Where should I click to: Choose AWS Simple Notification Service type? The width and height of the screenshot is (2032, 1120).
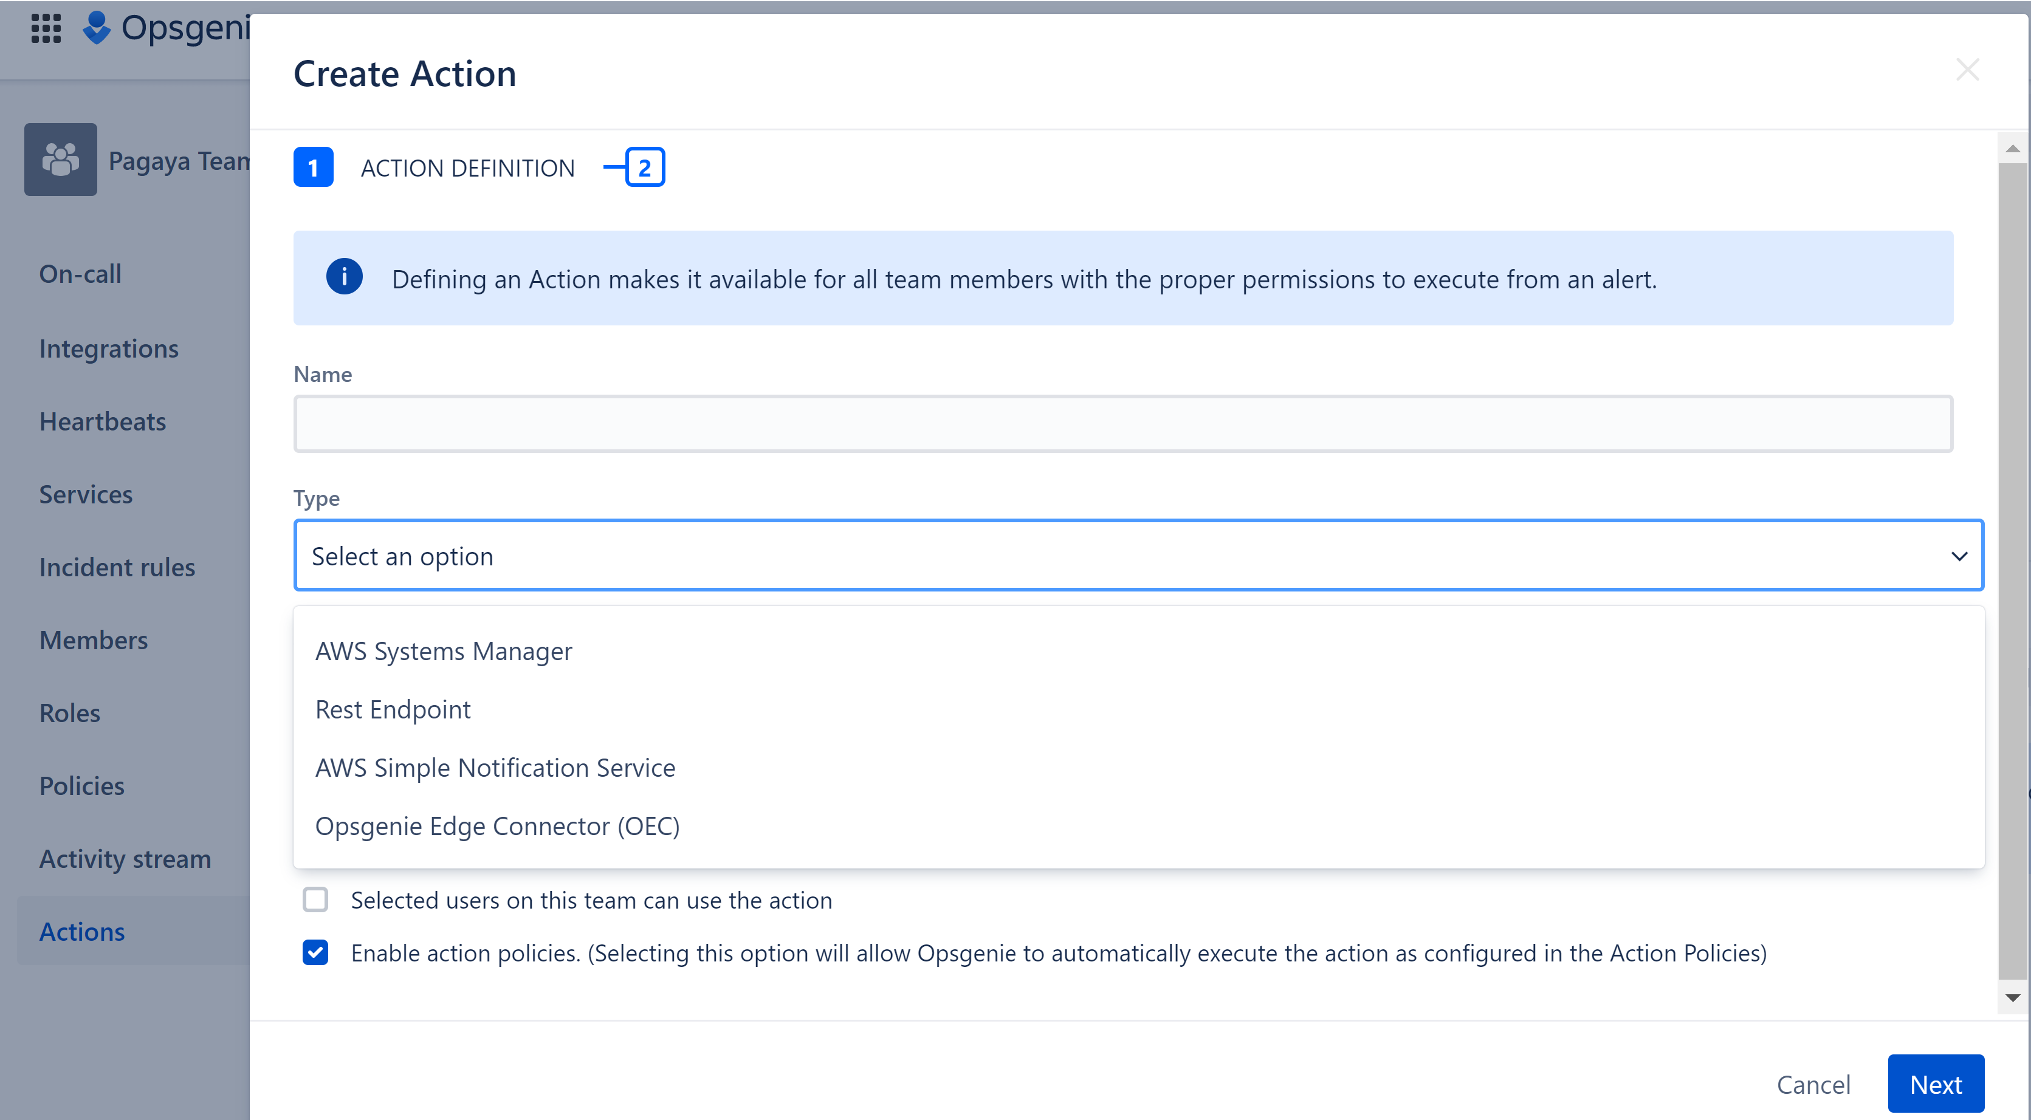coord(1138,767)
